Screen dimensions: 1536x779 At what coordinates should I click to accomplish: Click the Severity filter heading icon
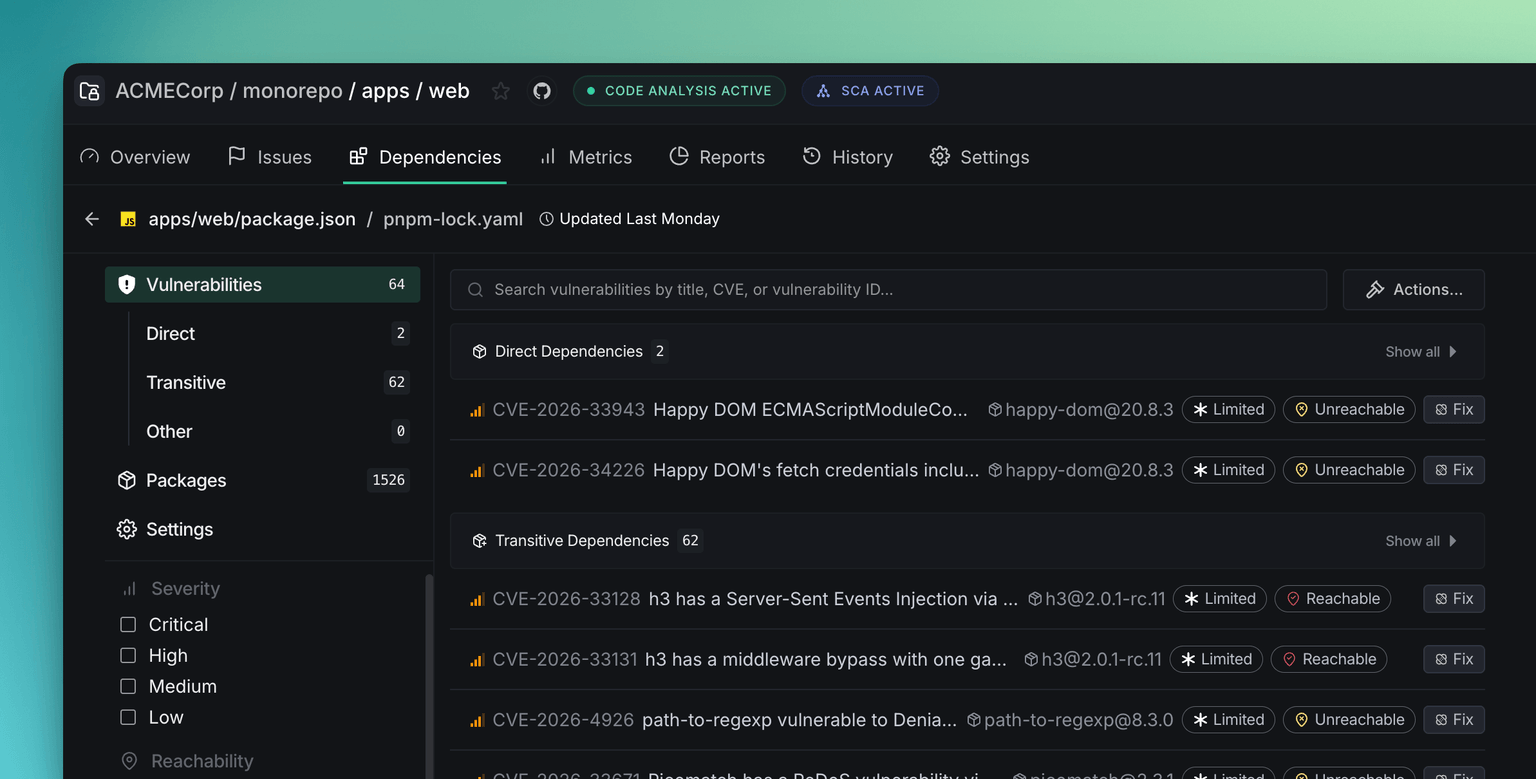pos(129,589)
